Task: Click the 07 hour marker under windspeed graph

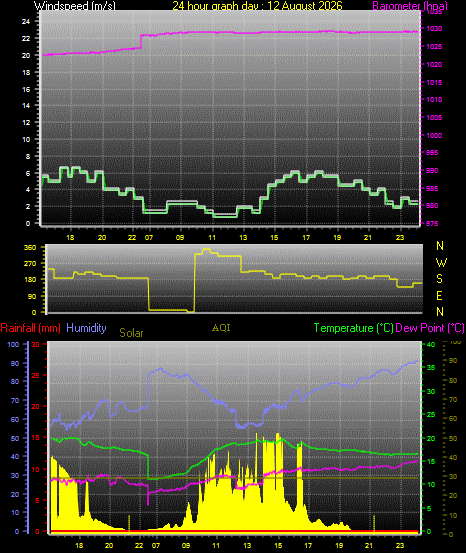Action: [149, 238]
